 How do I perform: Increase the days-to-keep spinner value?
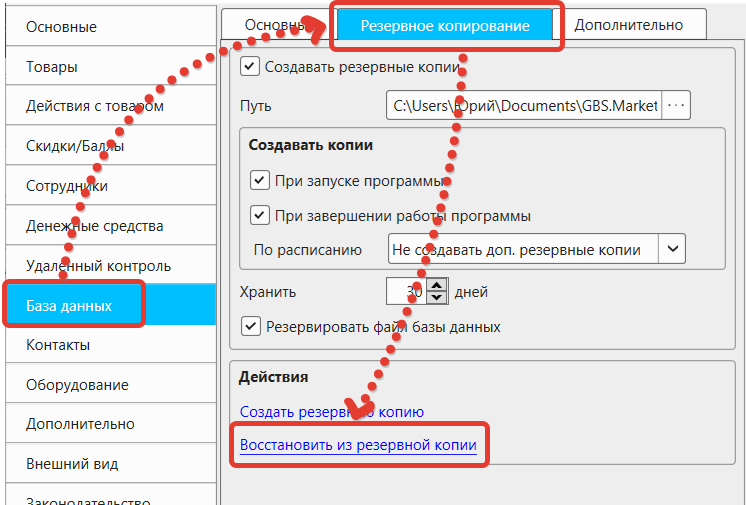[x=437, y=286]
